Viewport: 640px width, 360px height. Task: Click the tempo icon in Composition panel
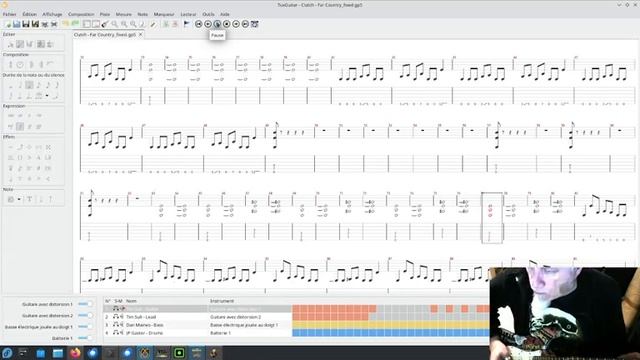(11, 64)
